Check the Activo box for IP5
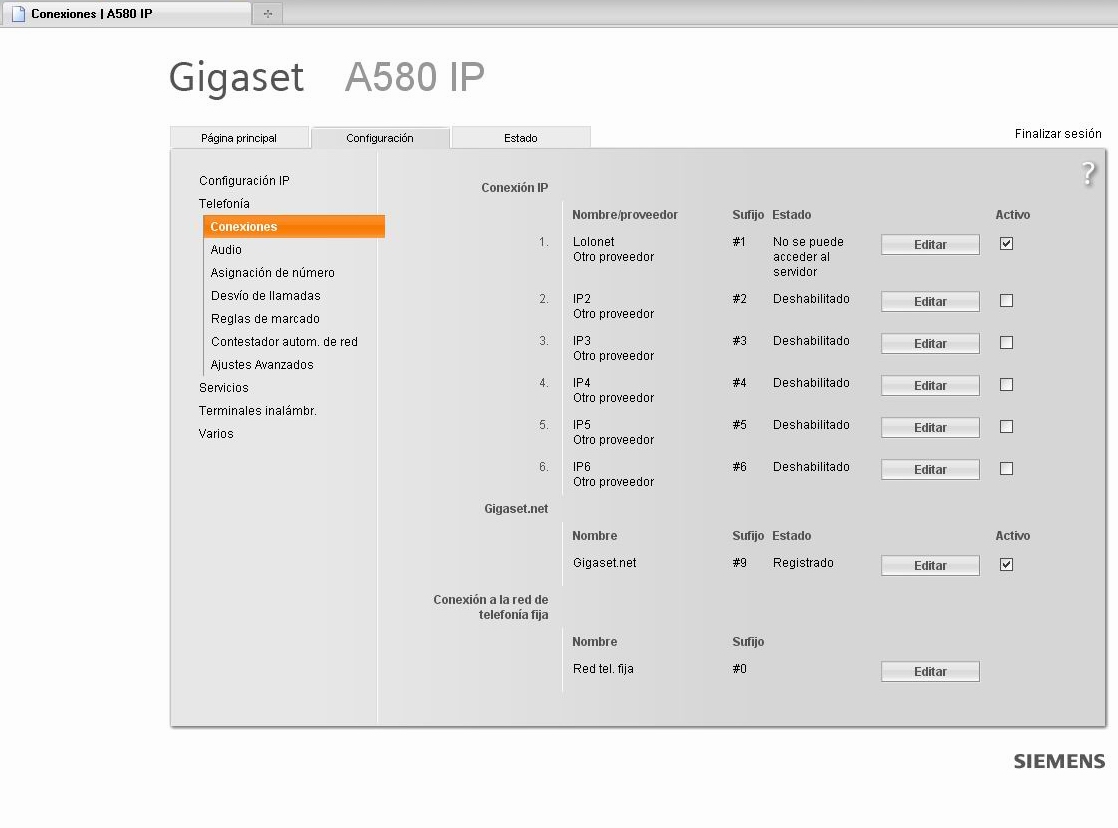The image size is (1118, 828). tap(1007, 426)
